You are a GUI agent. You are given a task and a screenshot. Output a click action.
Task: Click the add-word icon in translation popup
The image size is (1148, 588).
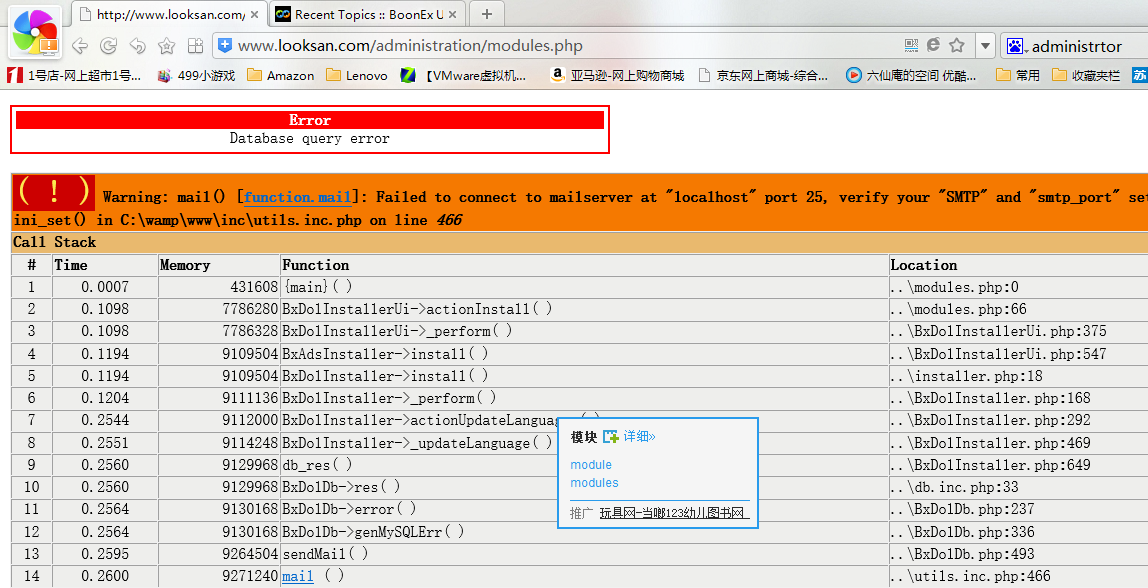(x=610, y=437)
